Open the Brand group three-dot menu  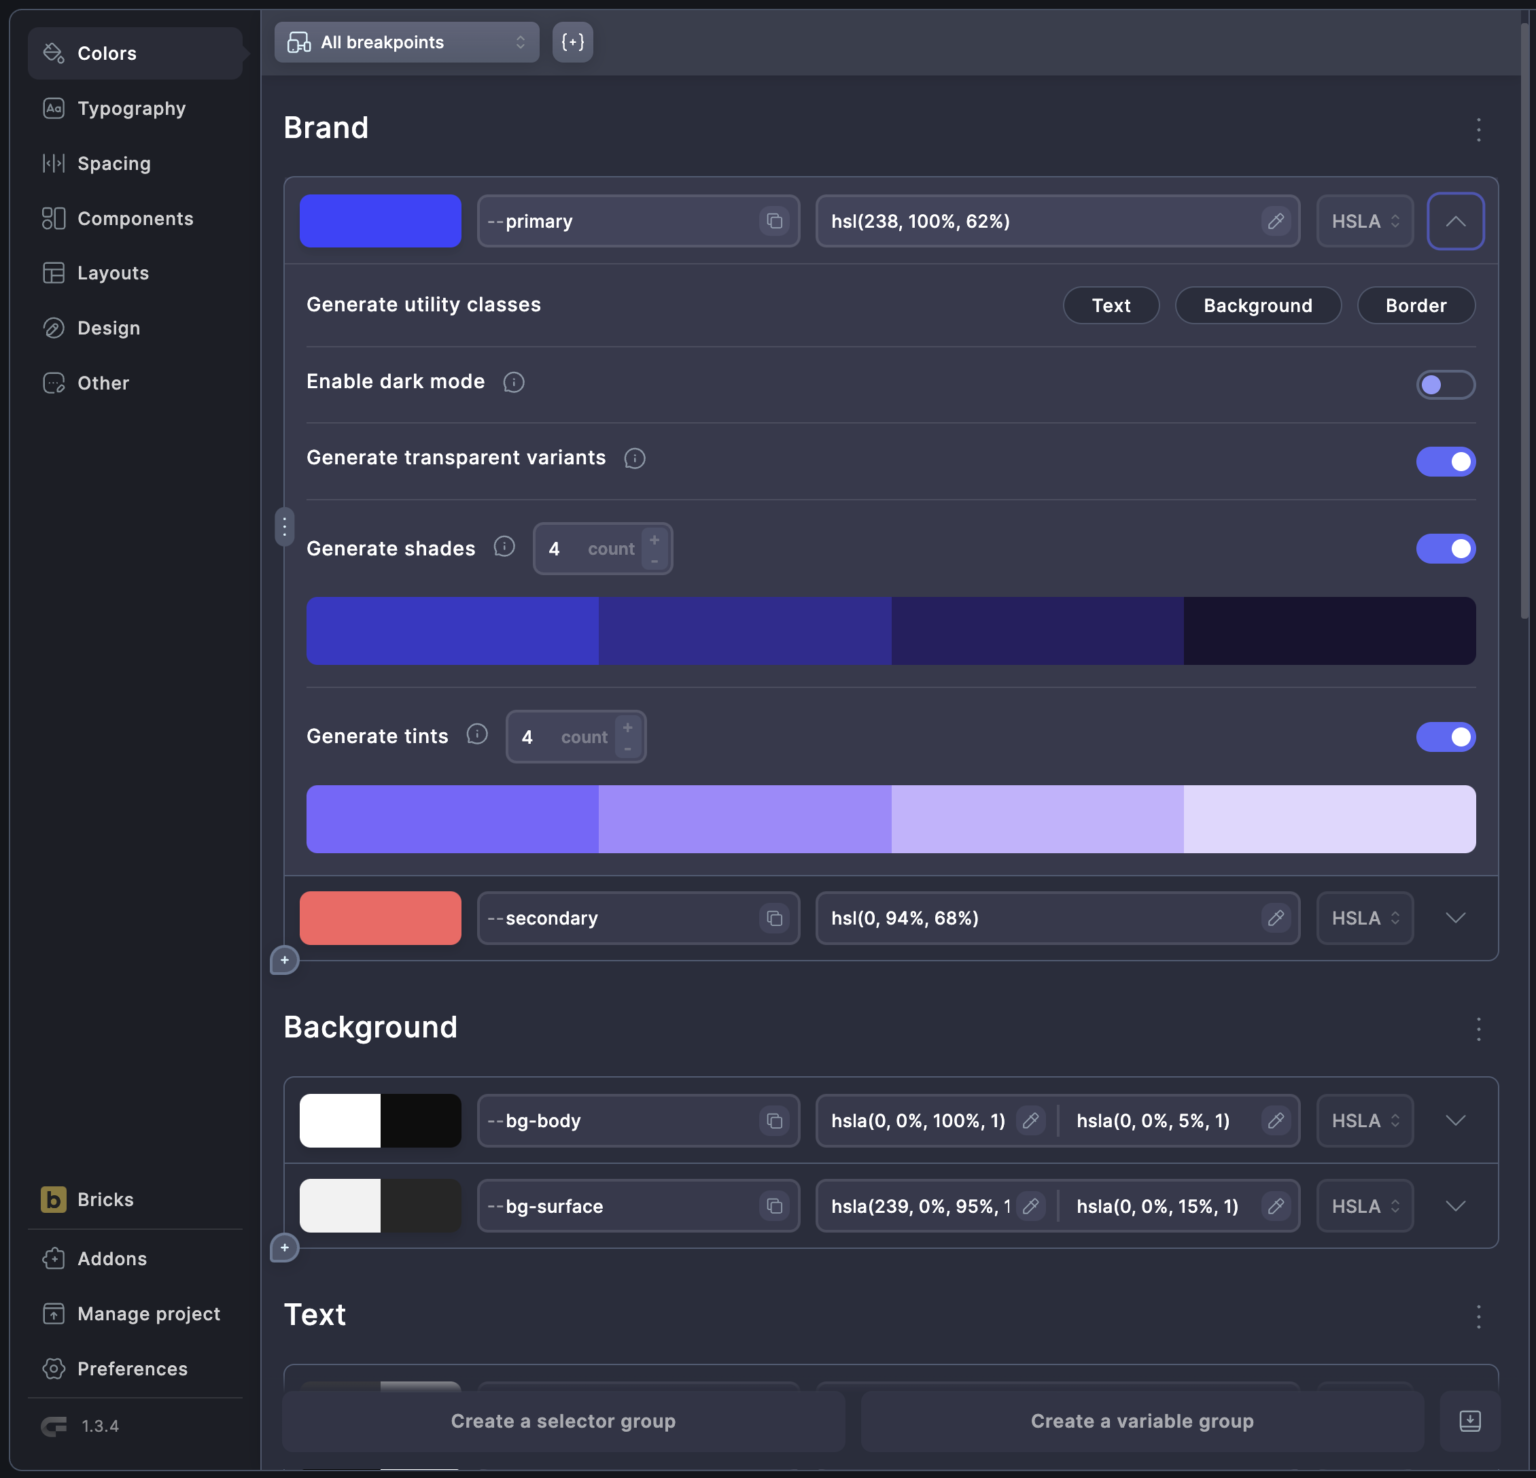point(1478,129)
